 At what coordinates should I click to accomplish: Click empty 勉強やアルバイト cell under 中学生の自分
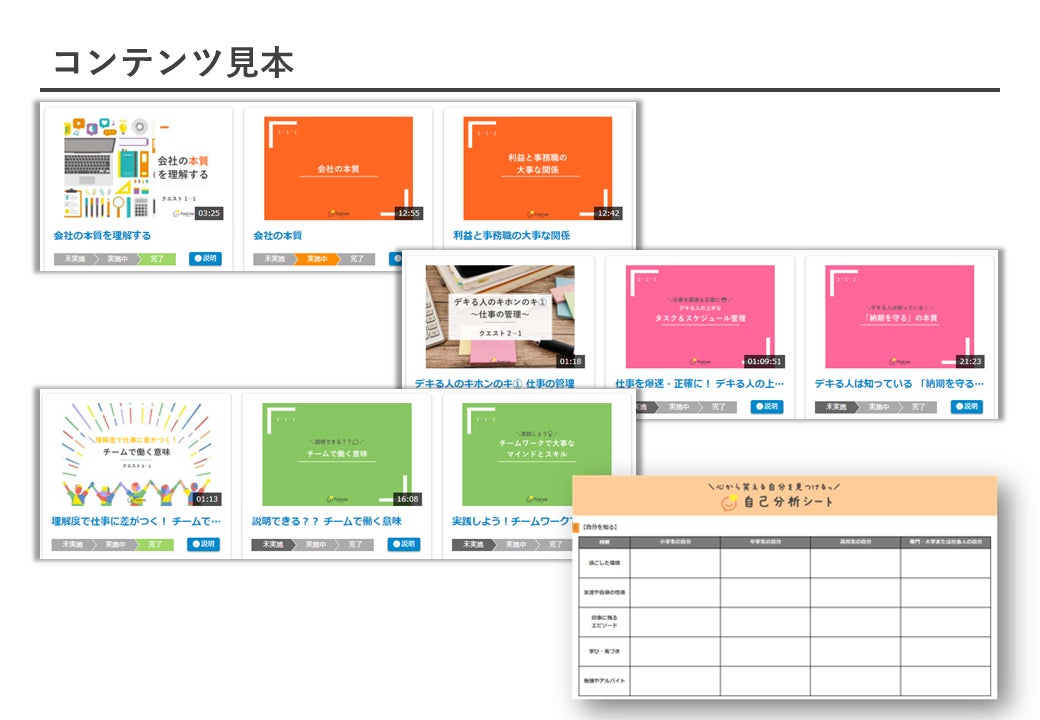point(765,681)
